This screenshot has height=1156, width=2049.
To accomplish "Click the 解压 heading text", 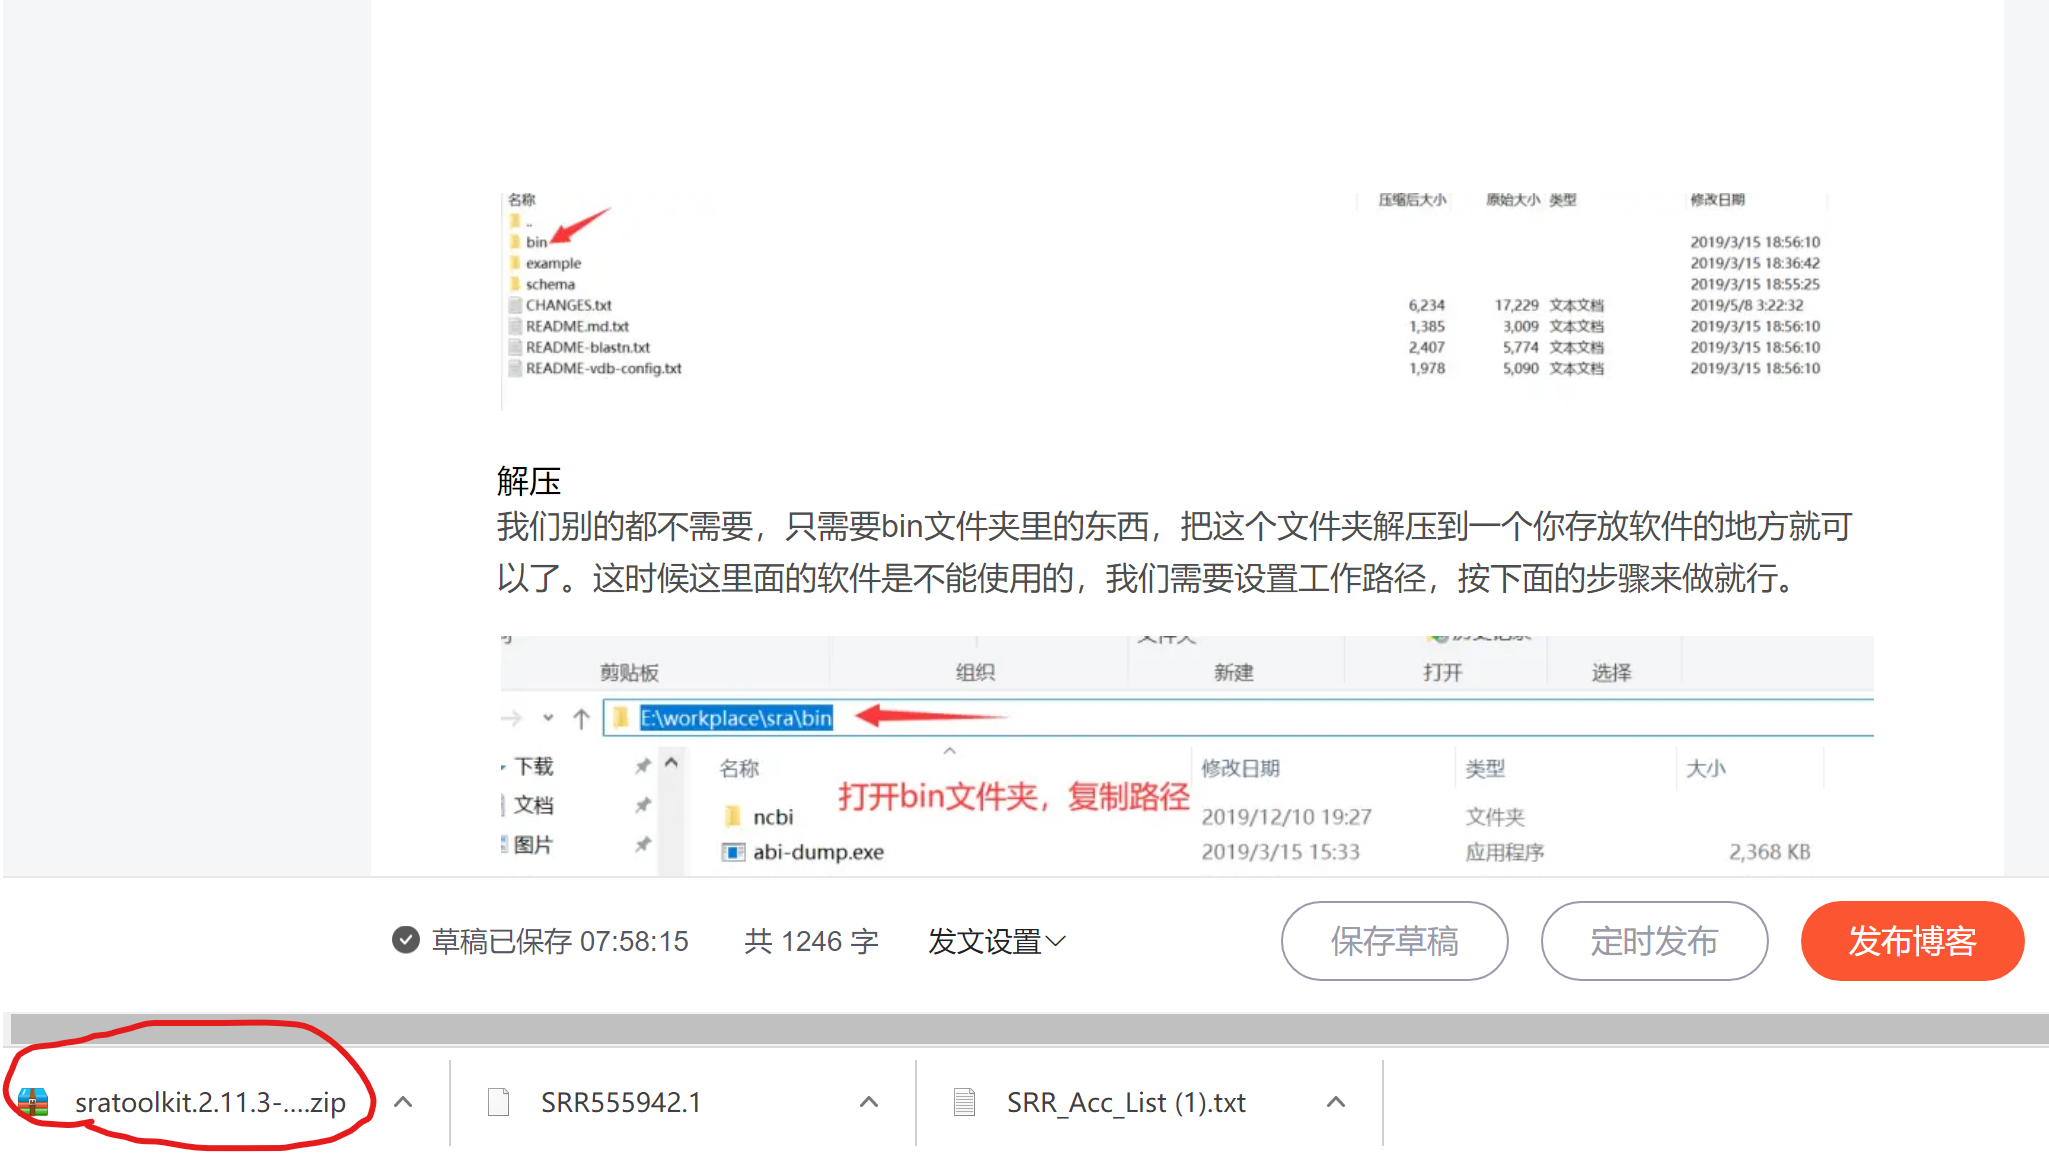I will click(x=529, y=481).
